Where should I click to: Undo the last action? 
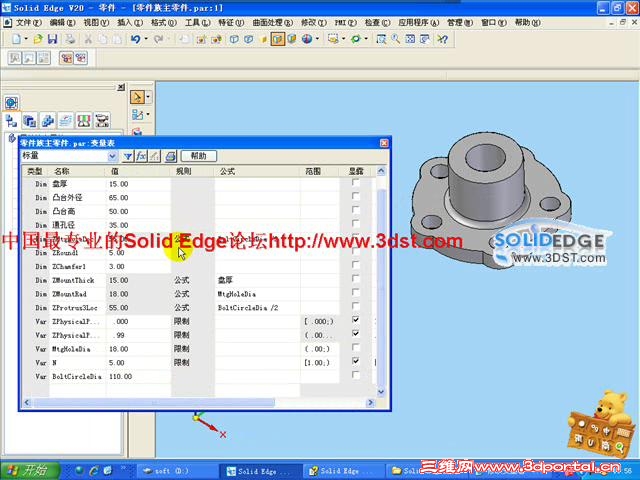[x=136, y=39]
